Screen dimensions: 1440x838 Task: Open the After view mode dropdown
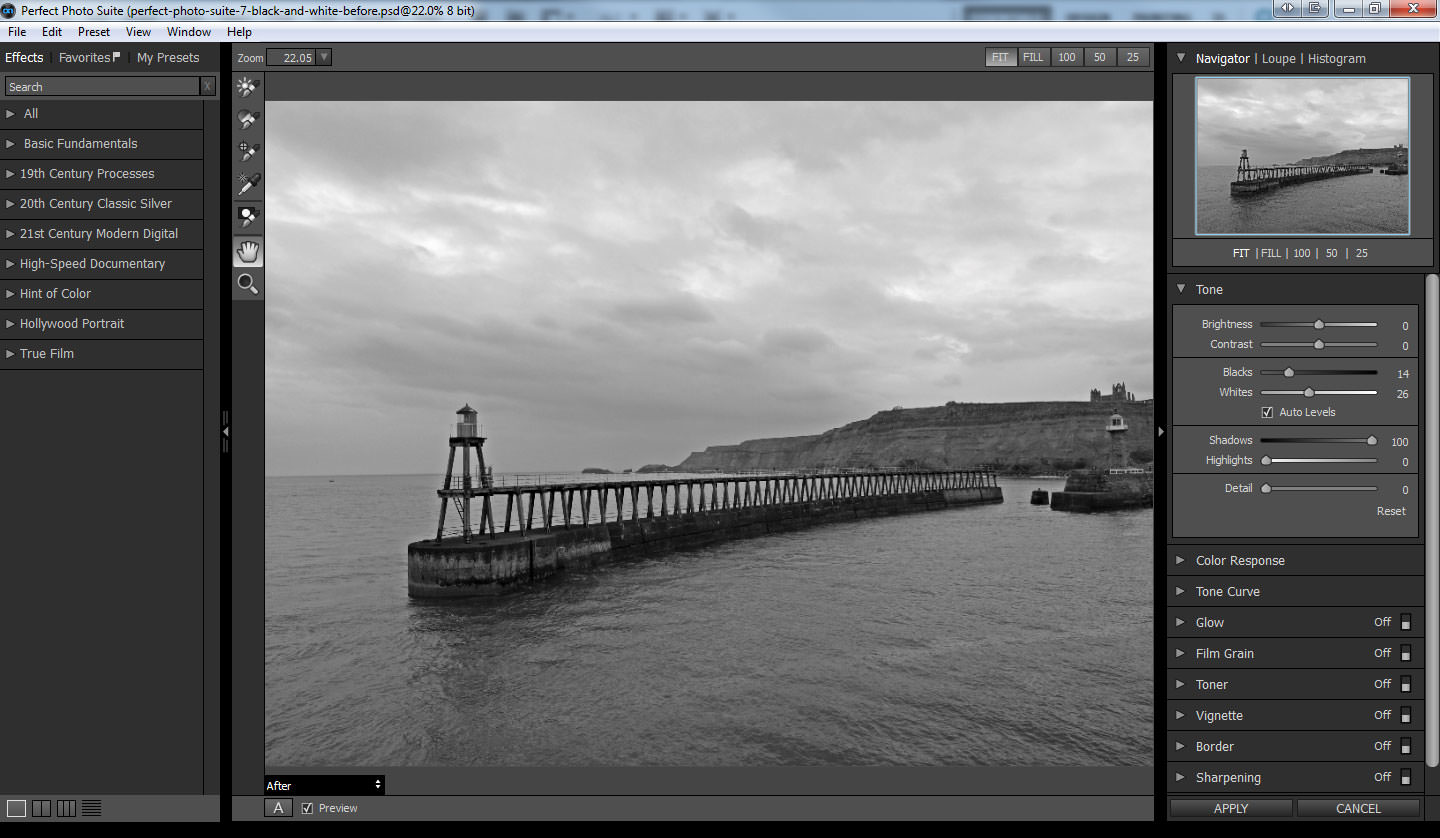tap(324, 785)
